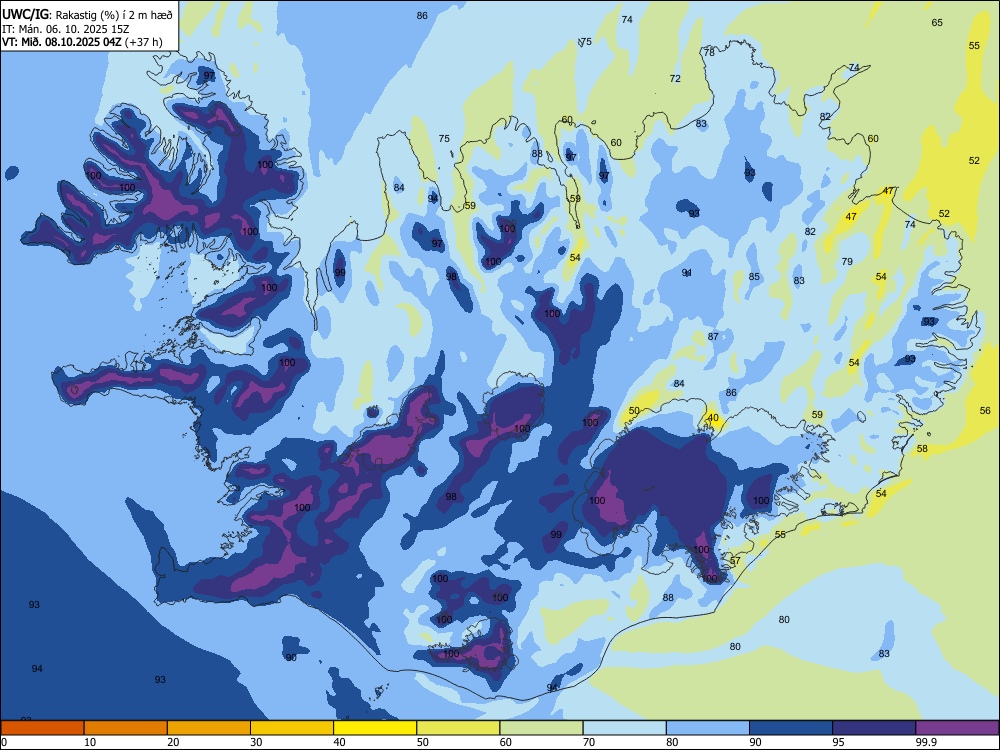The height and width of the screenshot is (750, 1000).
Task: Click the map humidity value '79' in the east
Action: (x=847, y=261)
